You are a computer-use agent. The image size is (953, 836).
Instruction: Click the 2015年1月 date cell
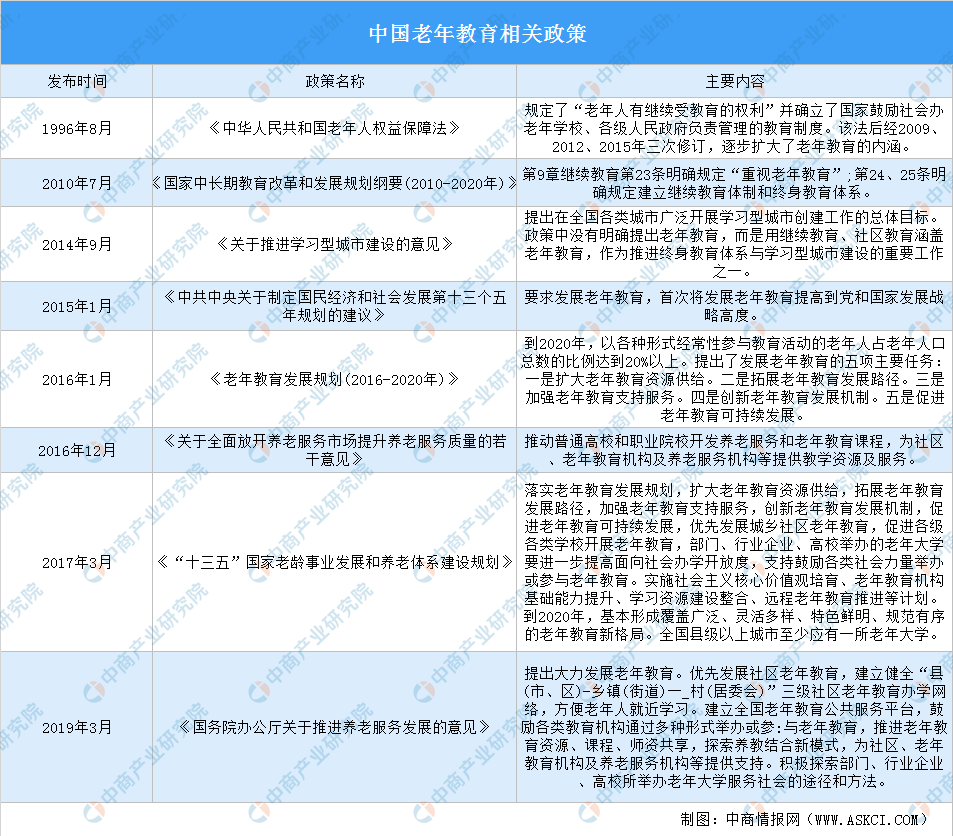click(x=77, y=306)
